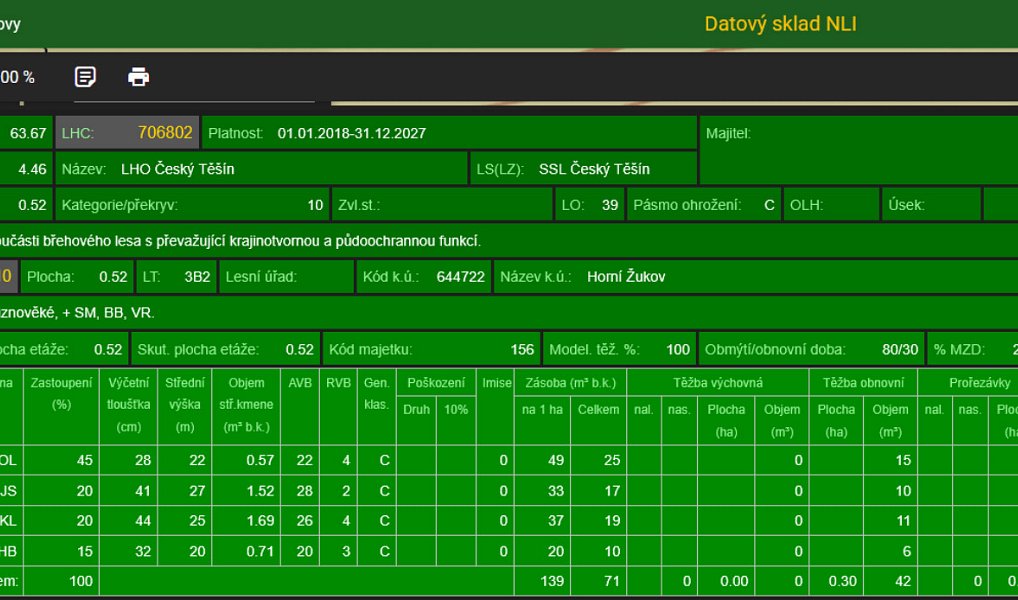Open the notes document icon in toolbar
1018x600 pixels.
pos(85,77)
